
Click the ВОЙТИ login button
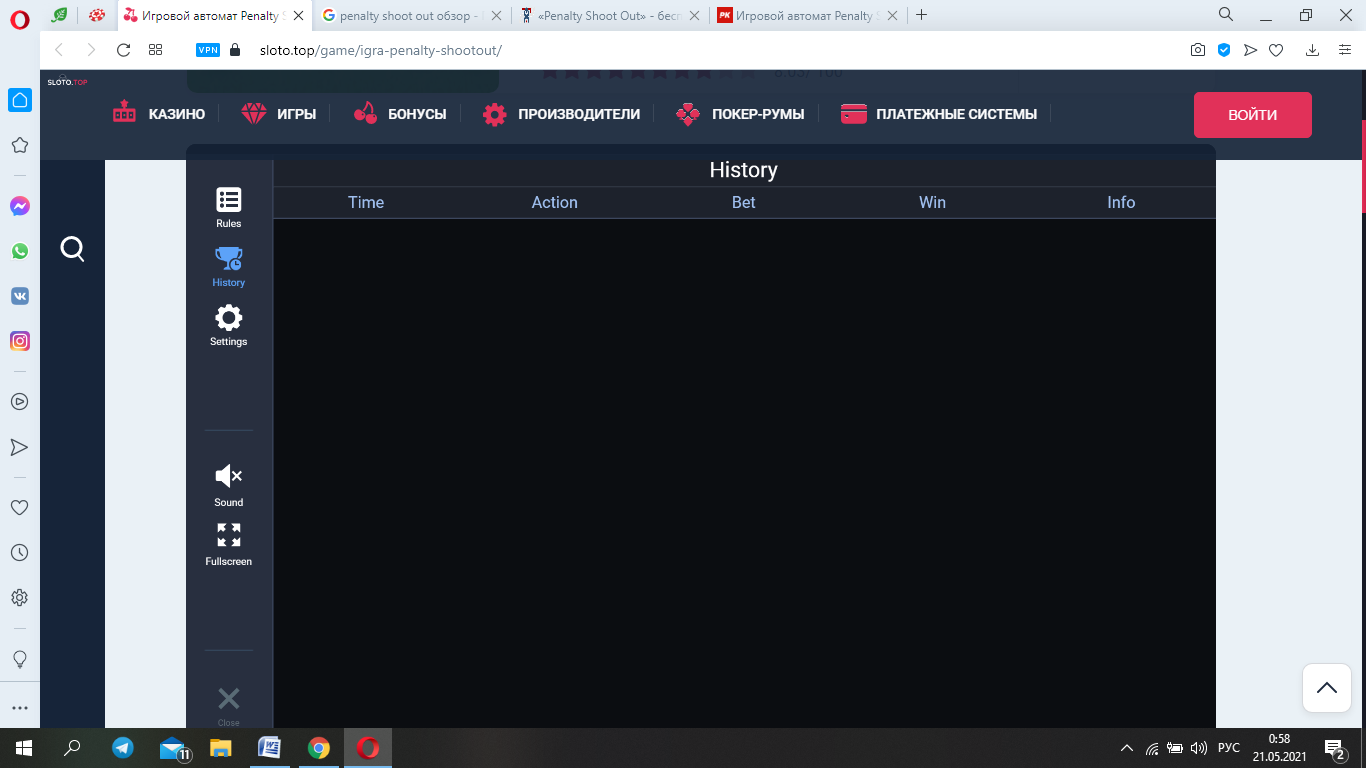pyautogui.click(x=1253, y=115)
